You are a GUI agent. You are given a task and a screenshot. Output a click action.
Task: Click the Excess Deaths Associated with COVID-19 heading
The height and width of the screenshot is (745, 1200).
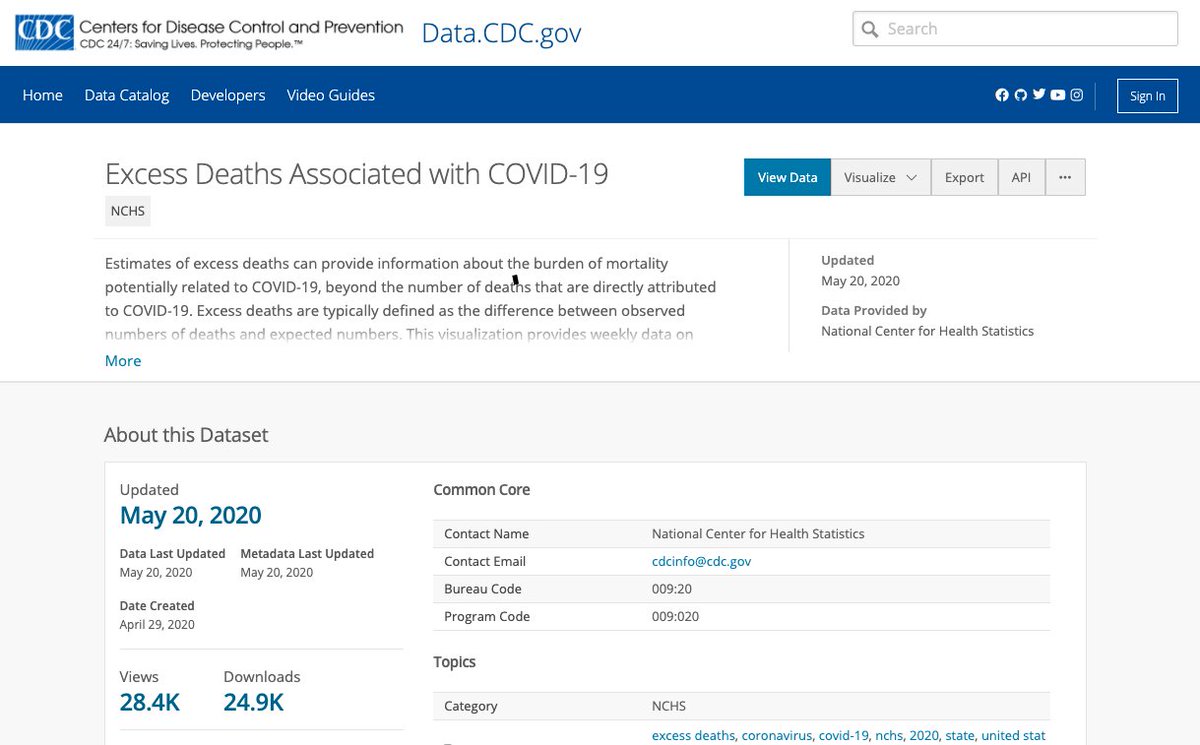tap(356, 174)
